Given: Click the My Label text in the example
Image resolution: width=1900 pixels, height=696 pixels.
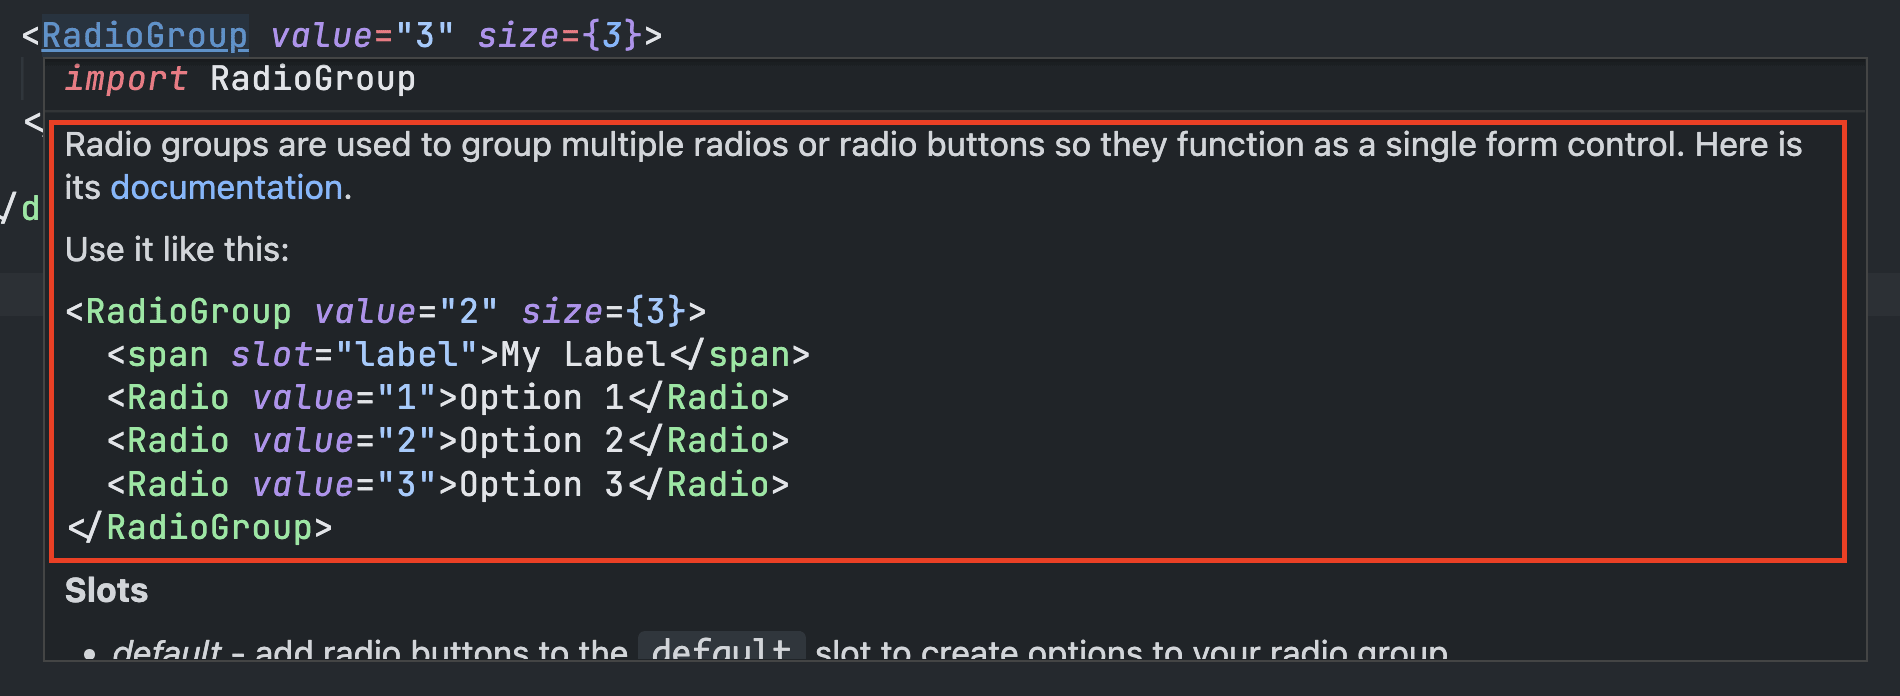Looking at the screenshot, I should pyautogui.click(x=580, y=354).
